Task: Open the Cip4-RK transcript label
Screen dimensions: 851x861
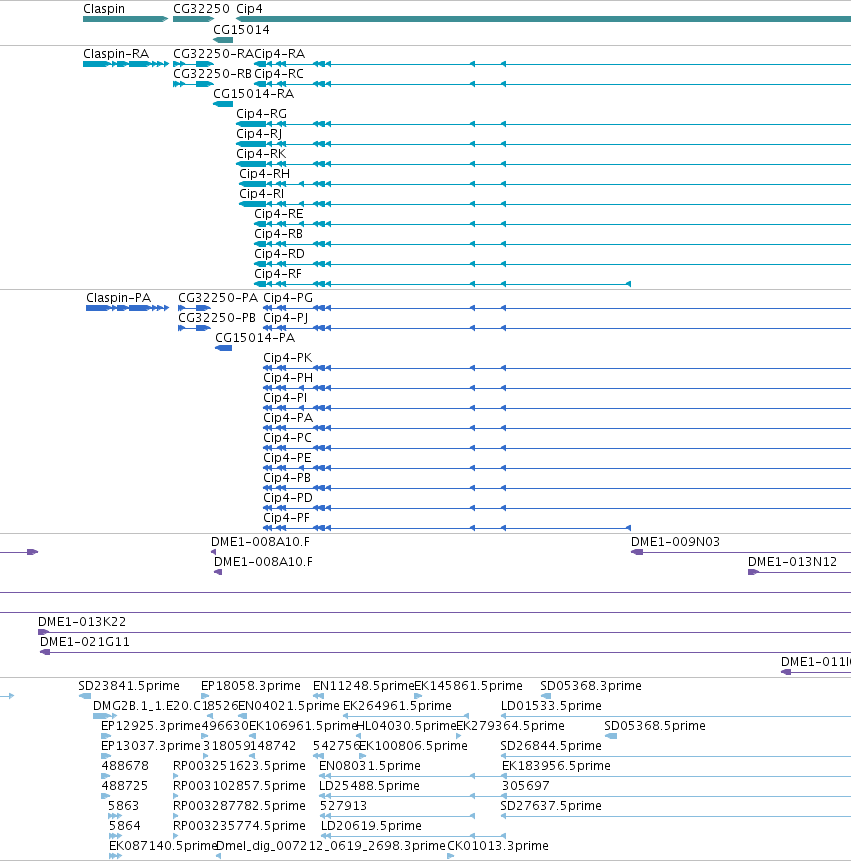Action: tap(261, 154)
